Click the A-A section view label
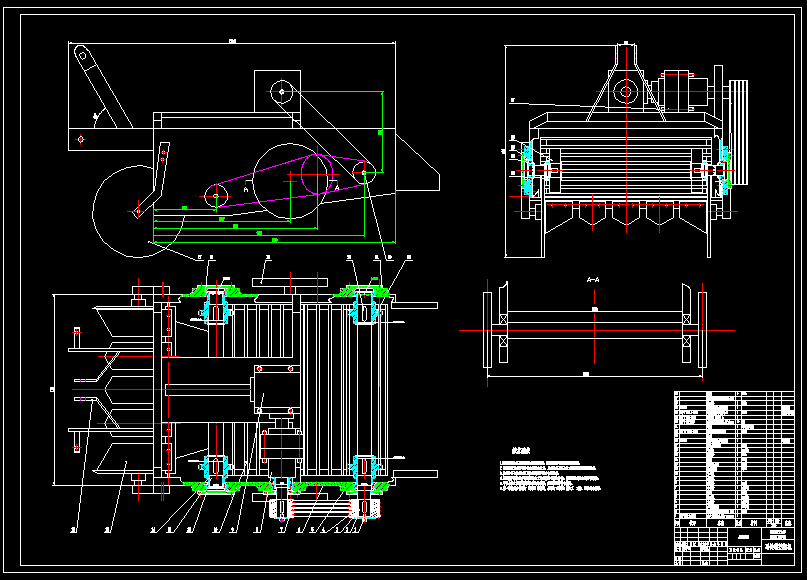The width and height of the screenshot is (807, 580). (593, 280)
